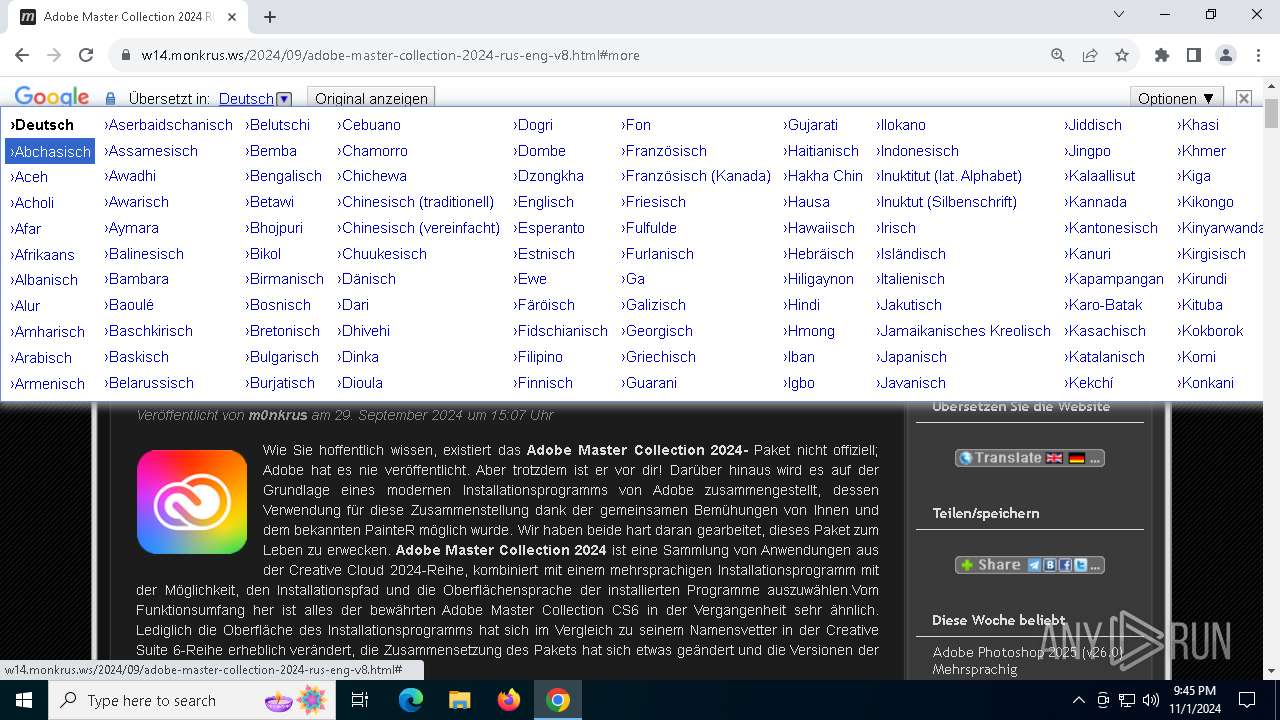Viewport: 1280px width, 720px height.
Task: Select Khmer language entry
Action: click(1202, 151)
